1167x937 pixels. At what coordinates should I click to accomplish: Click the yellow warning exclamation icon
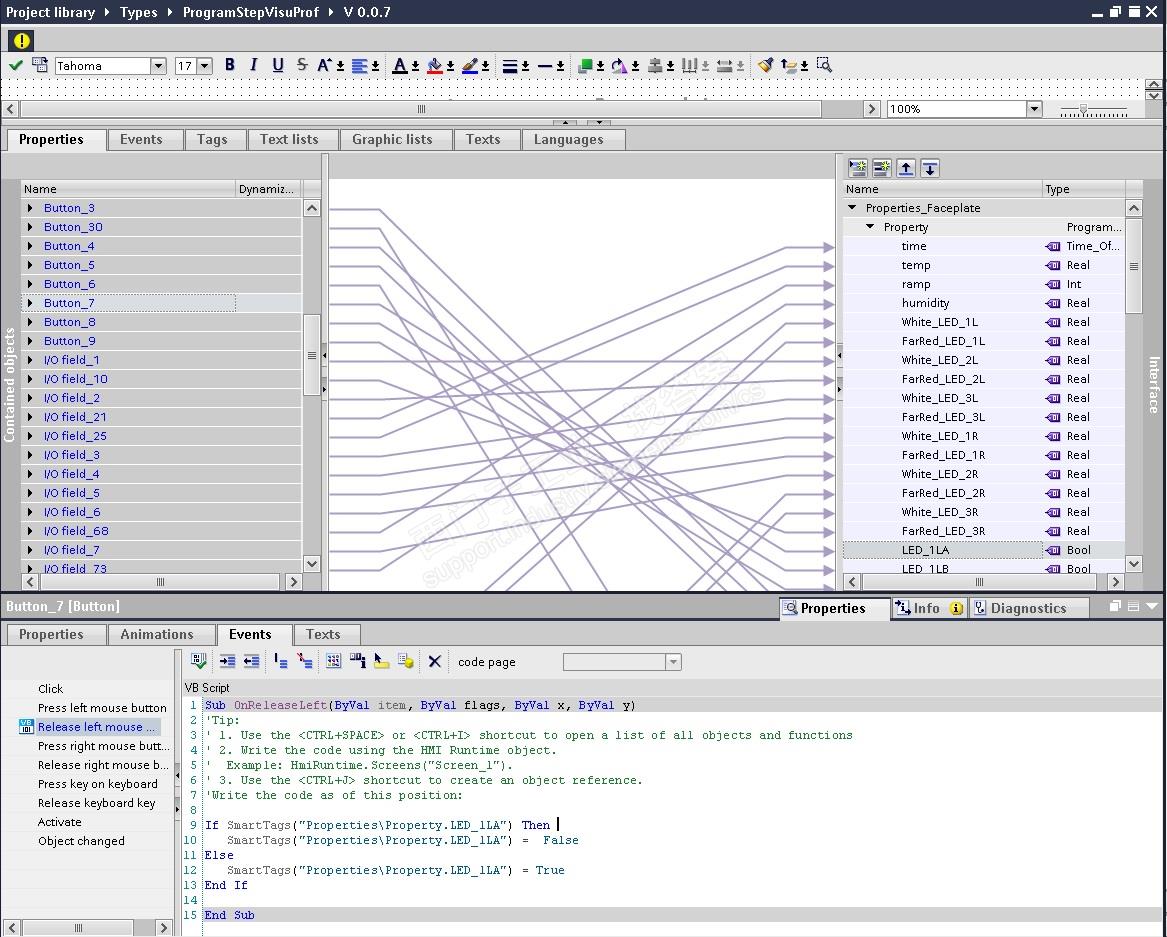(x=21, y=41)
